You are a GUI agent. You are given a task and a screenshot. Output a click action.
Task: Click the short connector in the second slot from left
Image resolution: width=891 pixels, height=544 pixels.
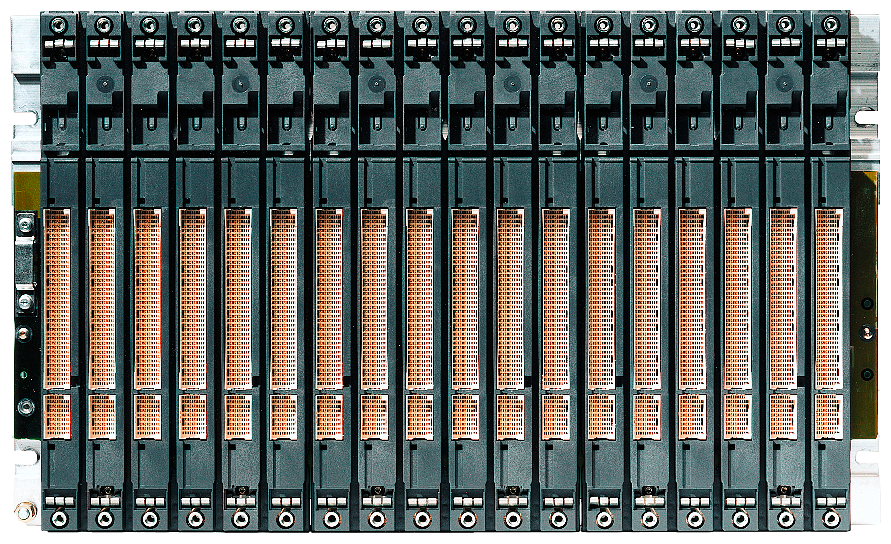tap(102, 416)
